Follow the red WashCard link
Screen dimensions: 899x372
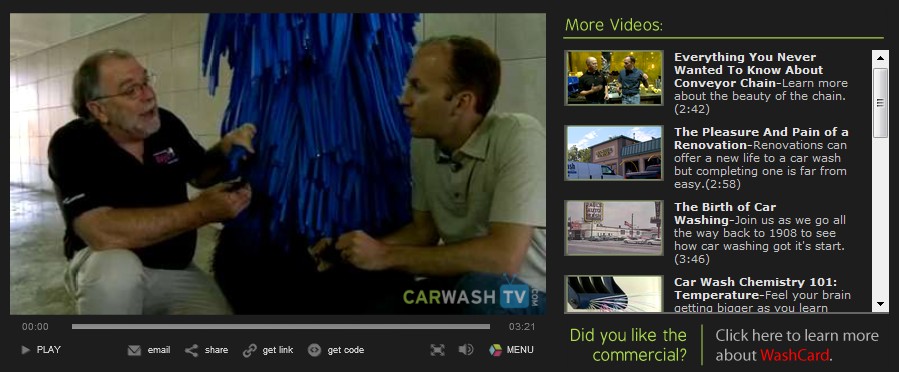coord(794,355)
